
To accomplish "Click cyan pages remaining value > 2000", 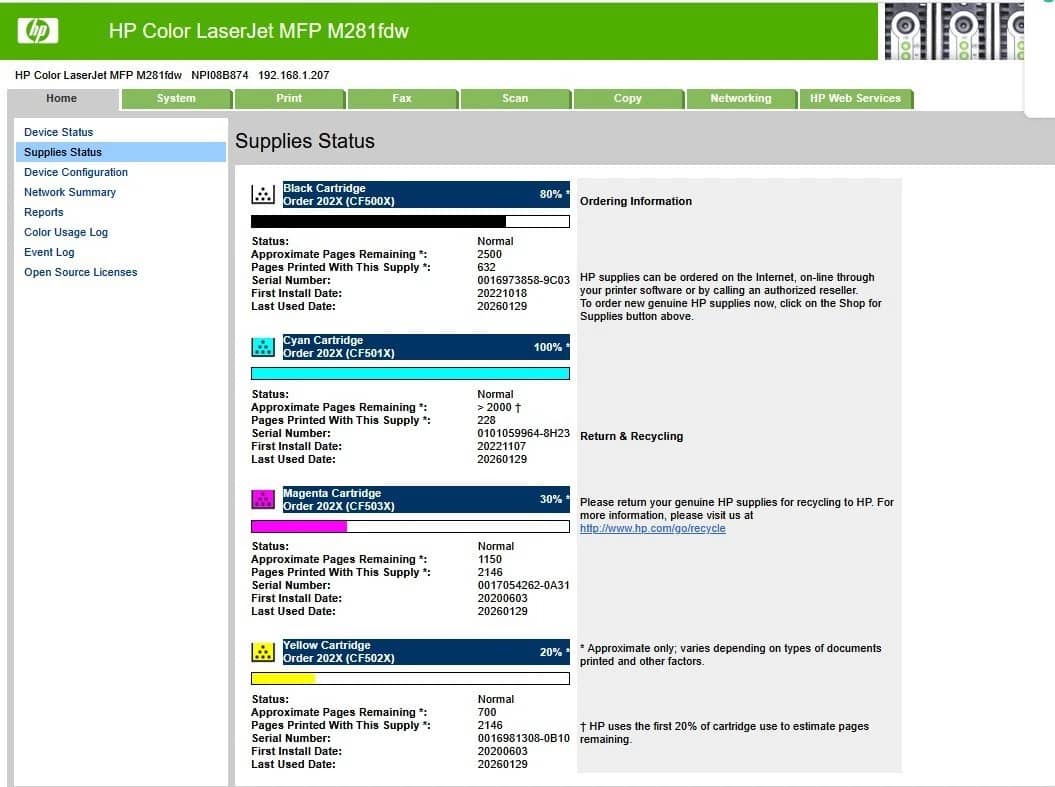I will [499, 407].
